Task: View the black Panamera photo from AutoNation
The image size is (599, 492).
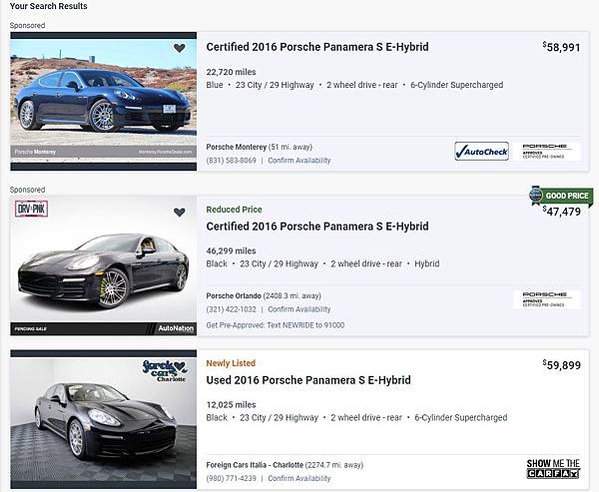Action: point(104,265)
